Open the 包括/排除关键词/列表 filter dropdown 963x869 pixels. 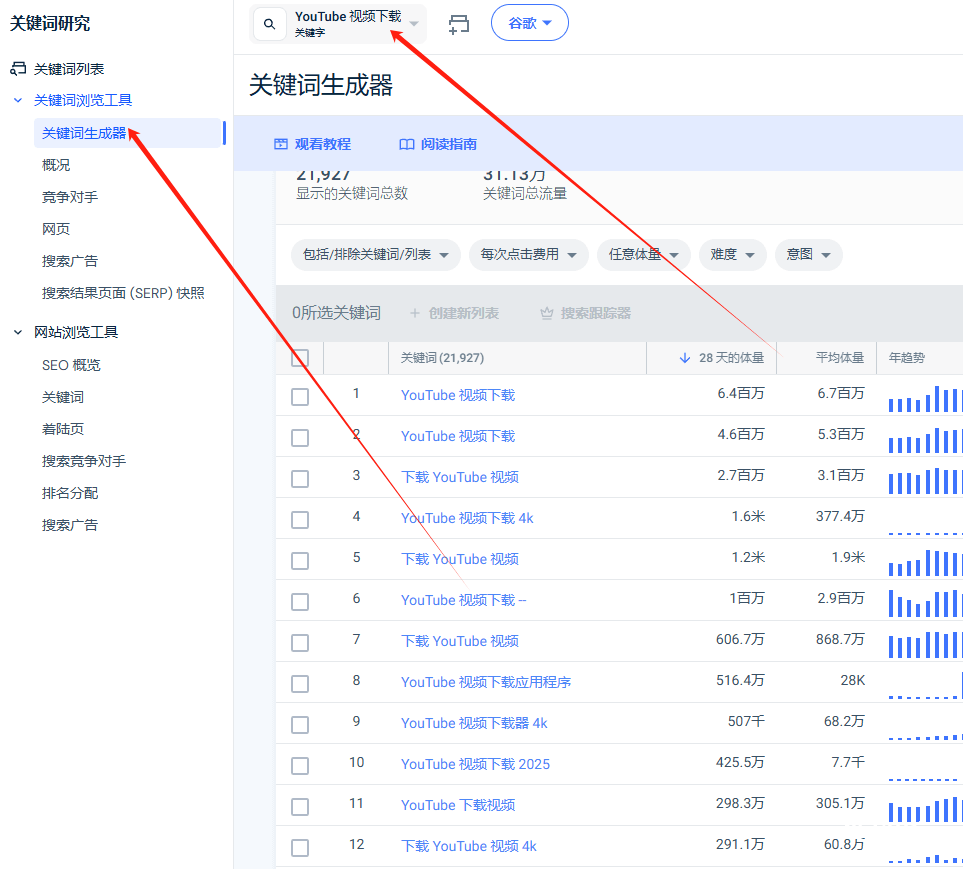click(x=375, y=255)
